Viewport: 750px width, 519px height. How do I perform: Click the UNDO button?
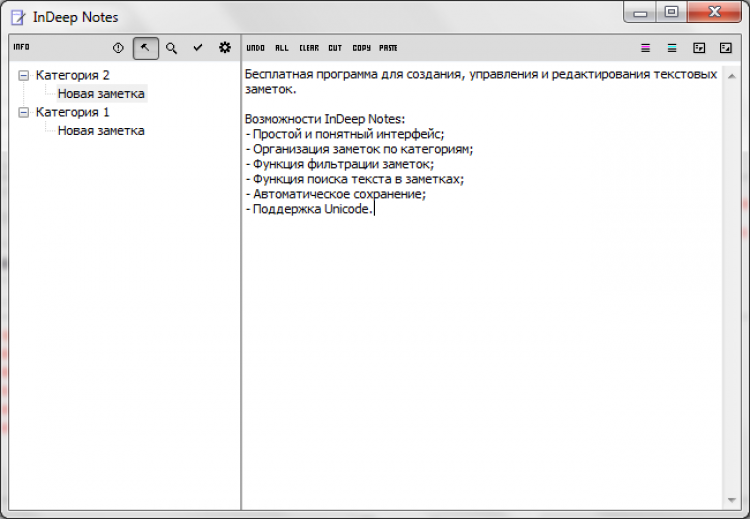pyautogui.click(x=255, y=48)
